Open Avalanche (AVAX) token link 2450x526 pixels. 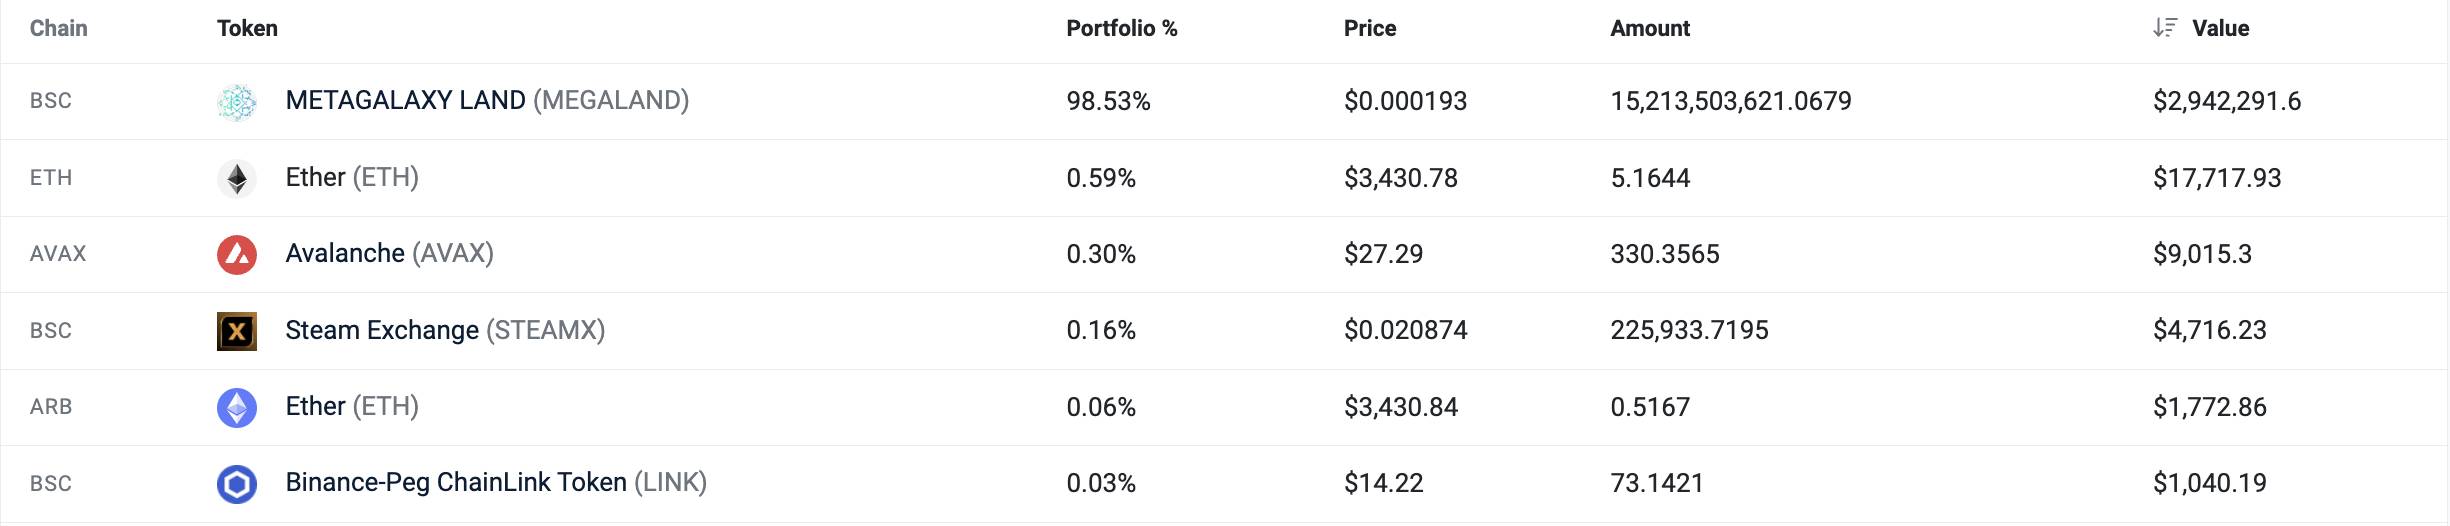coord(389,253)
